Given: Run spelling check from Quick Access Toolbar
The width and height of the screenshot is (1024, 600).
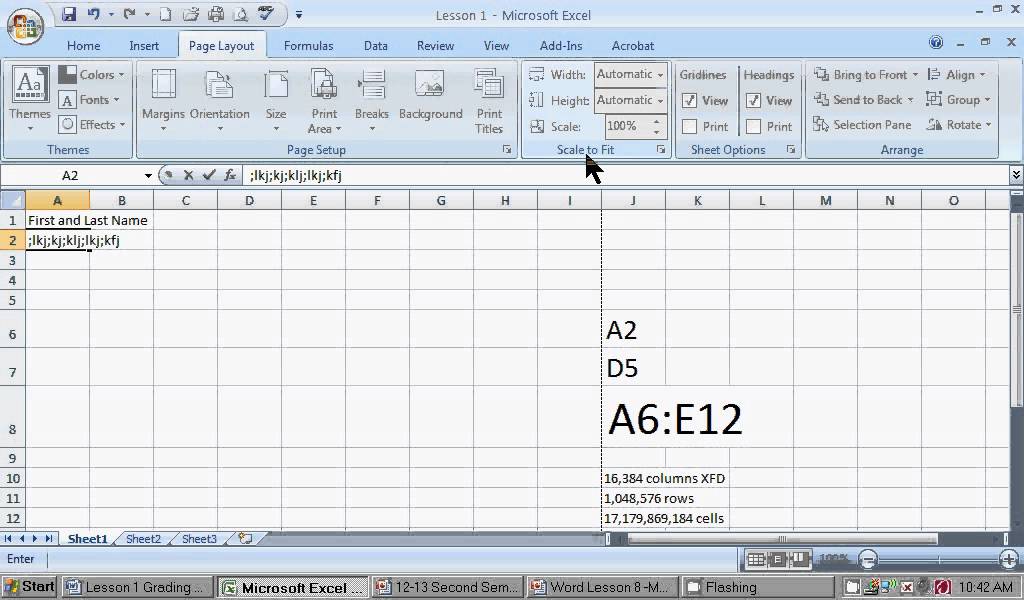Looking at the screenshot, I should coord(265,14).
